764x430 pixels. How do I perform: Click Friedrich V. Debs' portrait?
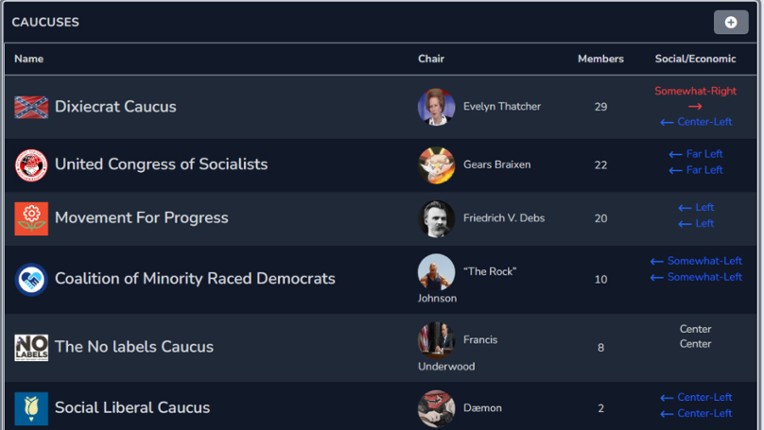[436, 219]
